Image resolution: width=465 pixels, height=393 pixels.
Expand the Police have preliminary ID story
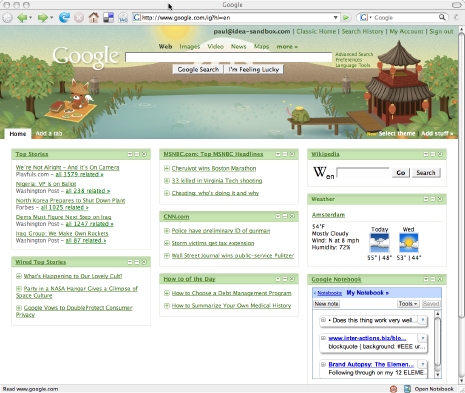167,231
